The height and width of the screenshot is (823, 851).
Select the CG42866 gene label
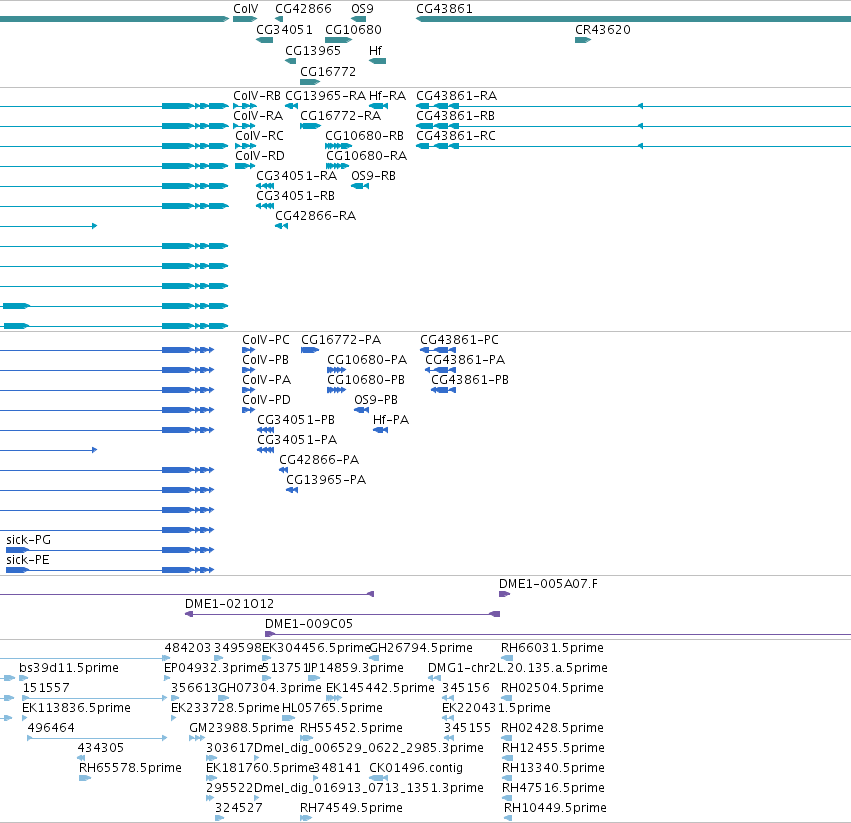click(x=303, y=9)
